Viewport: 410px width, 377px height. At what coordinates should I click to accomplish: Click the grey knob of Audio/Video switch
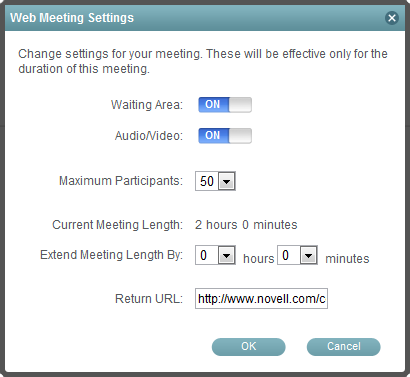pos(240,136)
